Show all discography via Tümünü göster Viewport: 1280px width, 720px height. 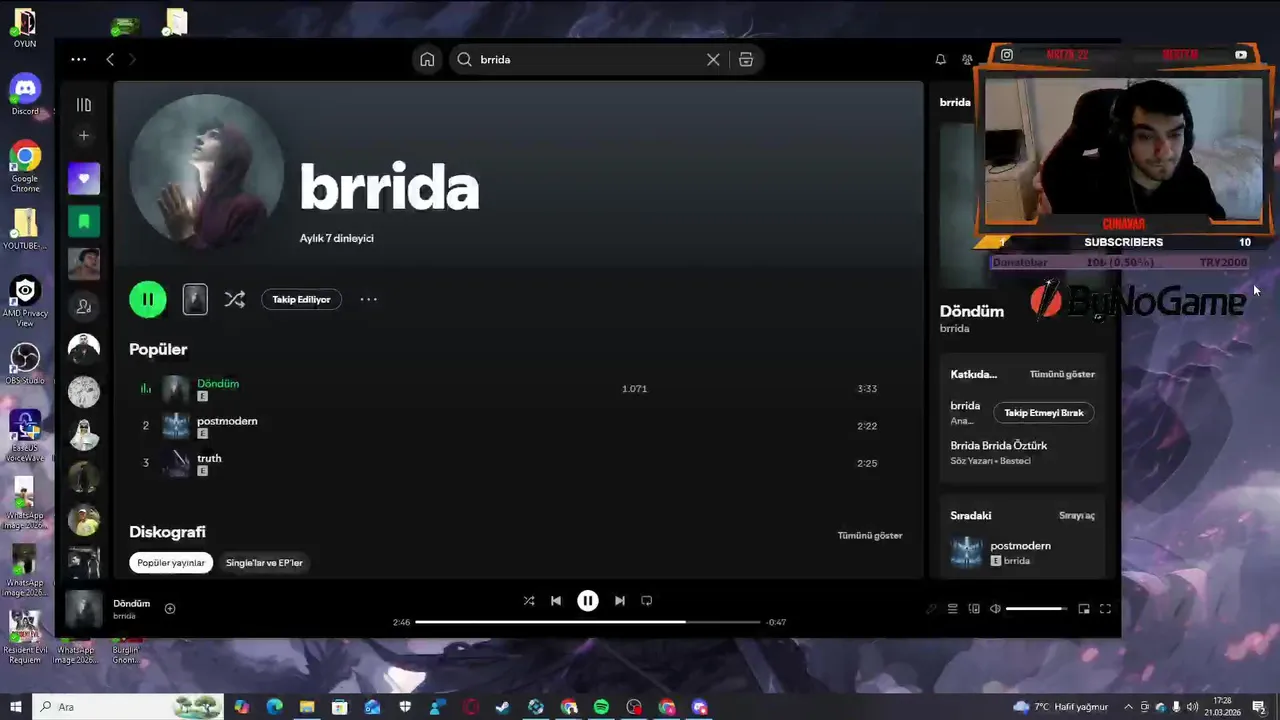pyautogui.click(x=869, y=535)
